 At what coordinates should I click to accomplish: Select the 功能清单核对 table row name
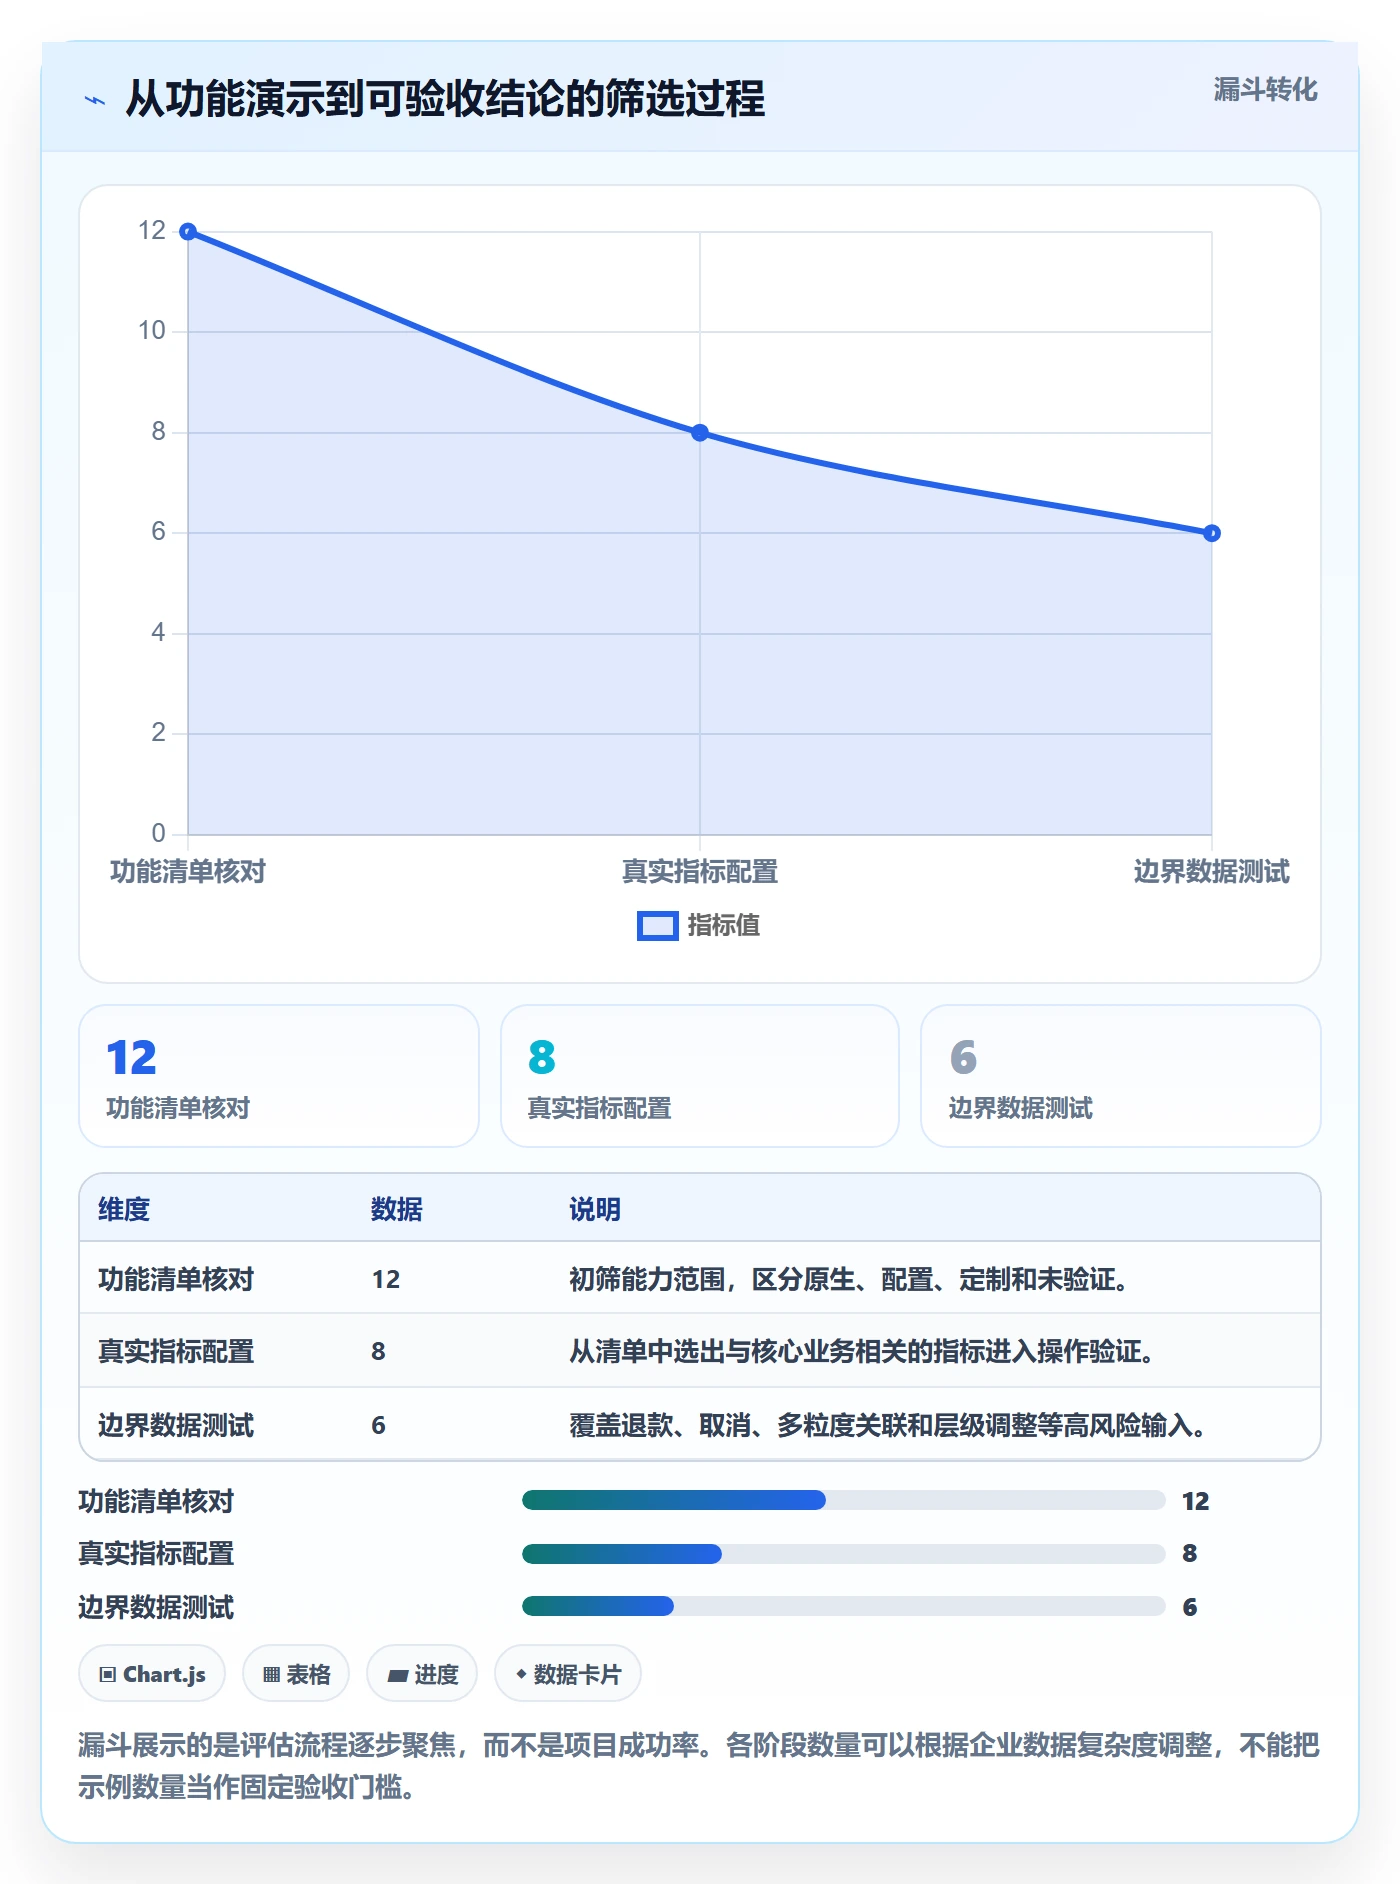(176, 1279)
